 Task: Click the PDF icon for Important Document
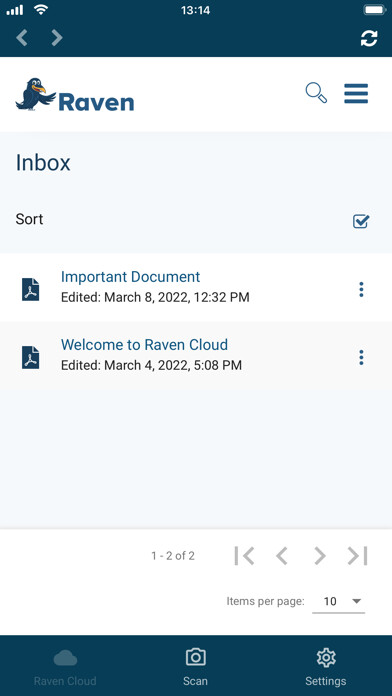[31, 289]
